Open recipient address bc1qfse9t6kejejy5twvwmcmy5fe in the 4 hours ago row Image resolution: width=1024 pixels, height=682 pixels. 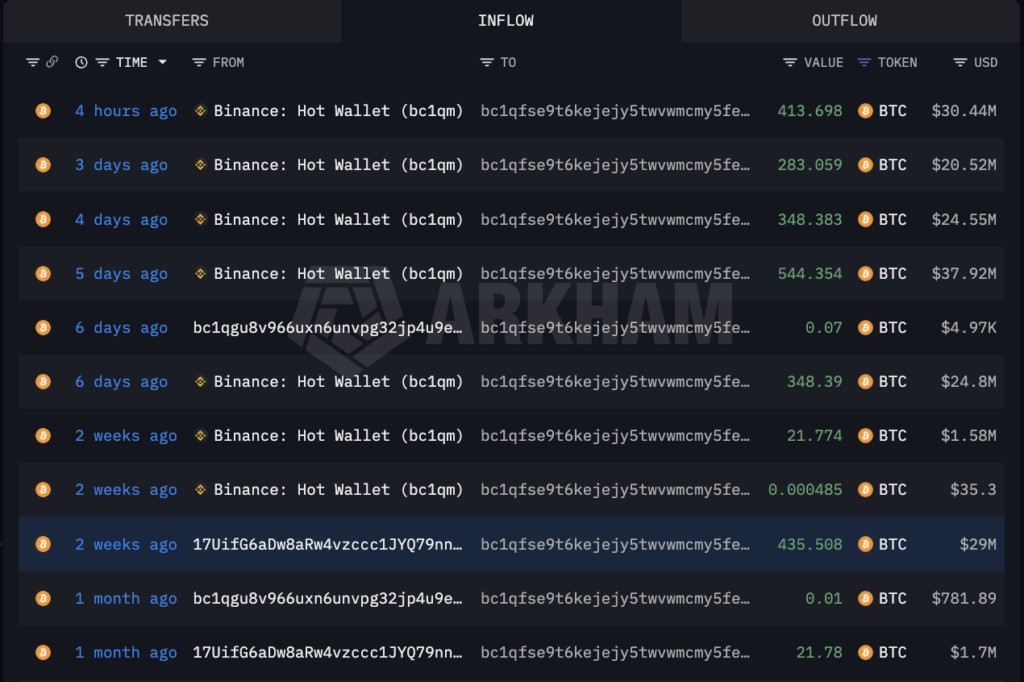pyautogui.click(x=615, y=111)
